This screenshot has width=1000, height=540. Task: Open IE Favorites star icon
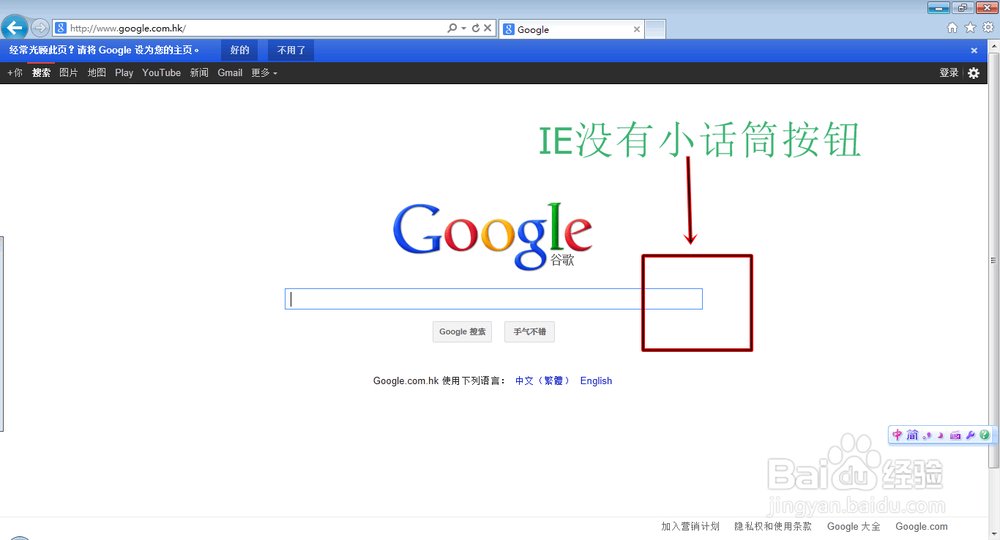[x=970, y=27]
